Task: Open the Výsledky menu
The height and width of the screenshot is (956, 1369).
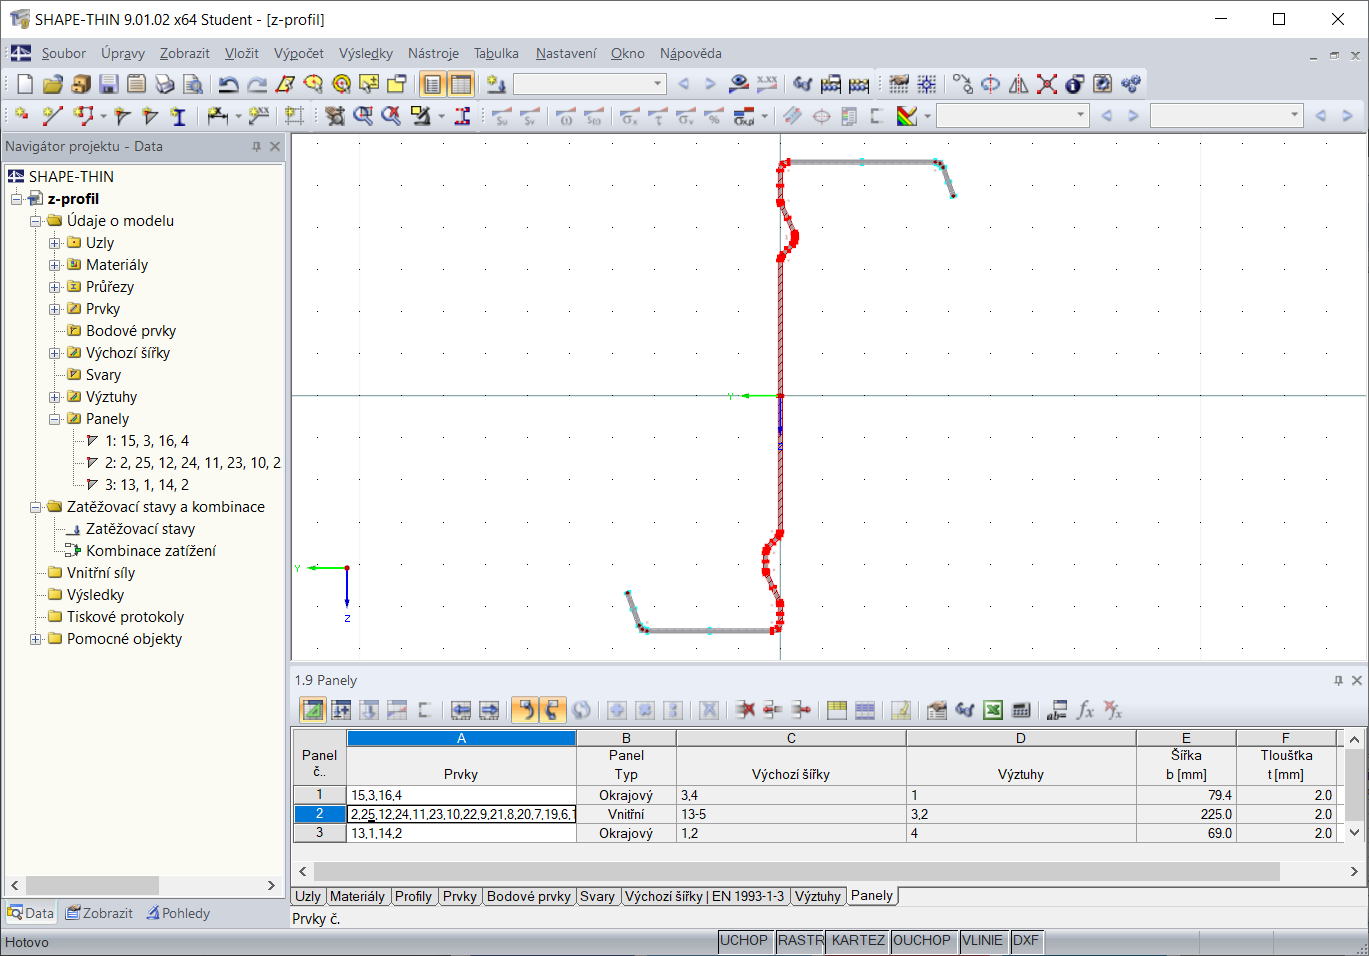Action: click(x=366, y=54)
